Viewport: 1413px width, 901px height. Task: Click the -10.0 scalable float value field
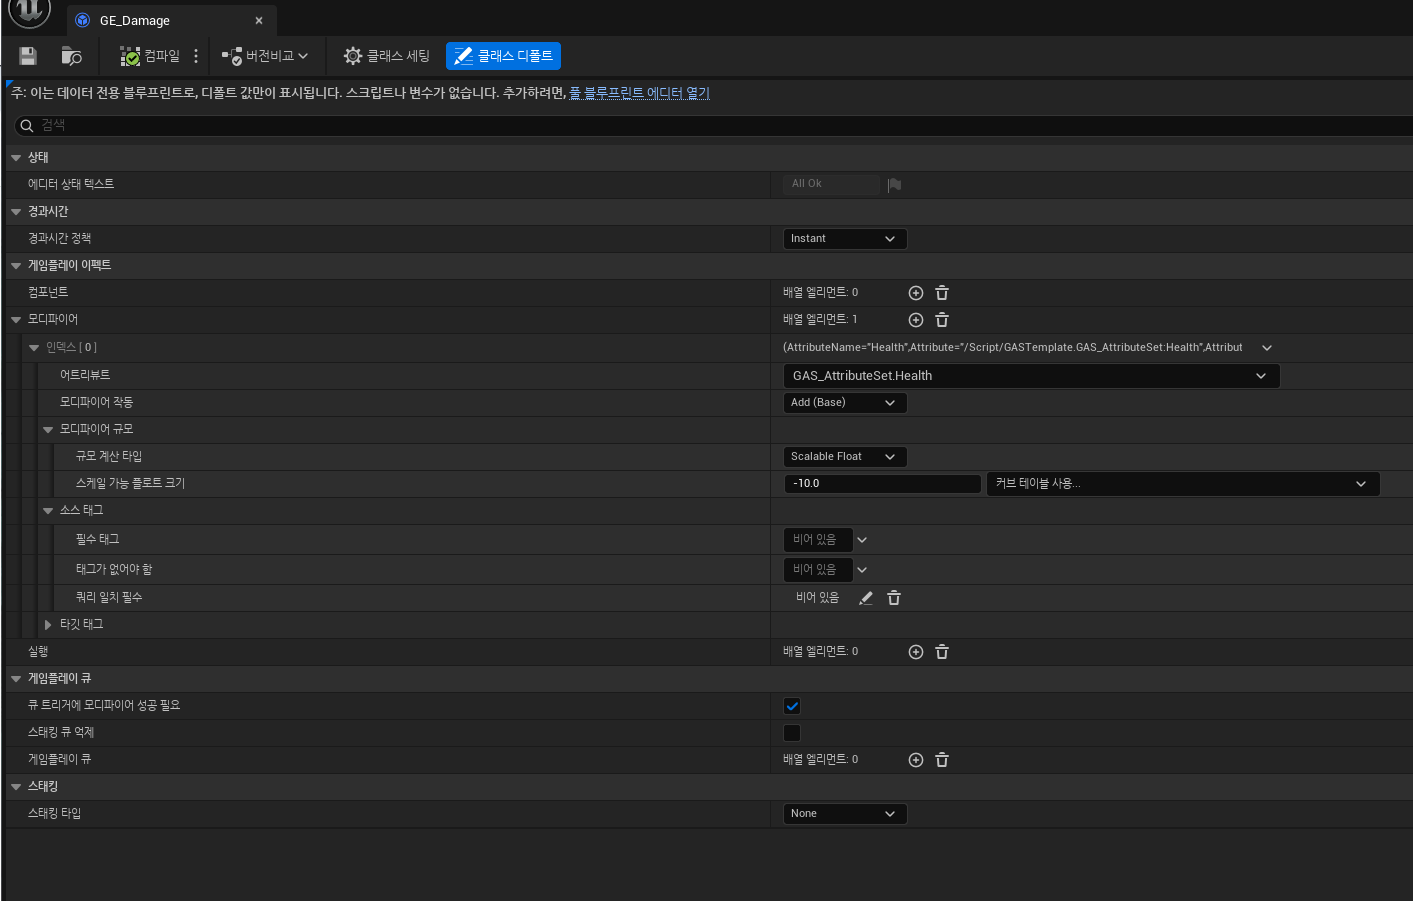tap(882, 484)
